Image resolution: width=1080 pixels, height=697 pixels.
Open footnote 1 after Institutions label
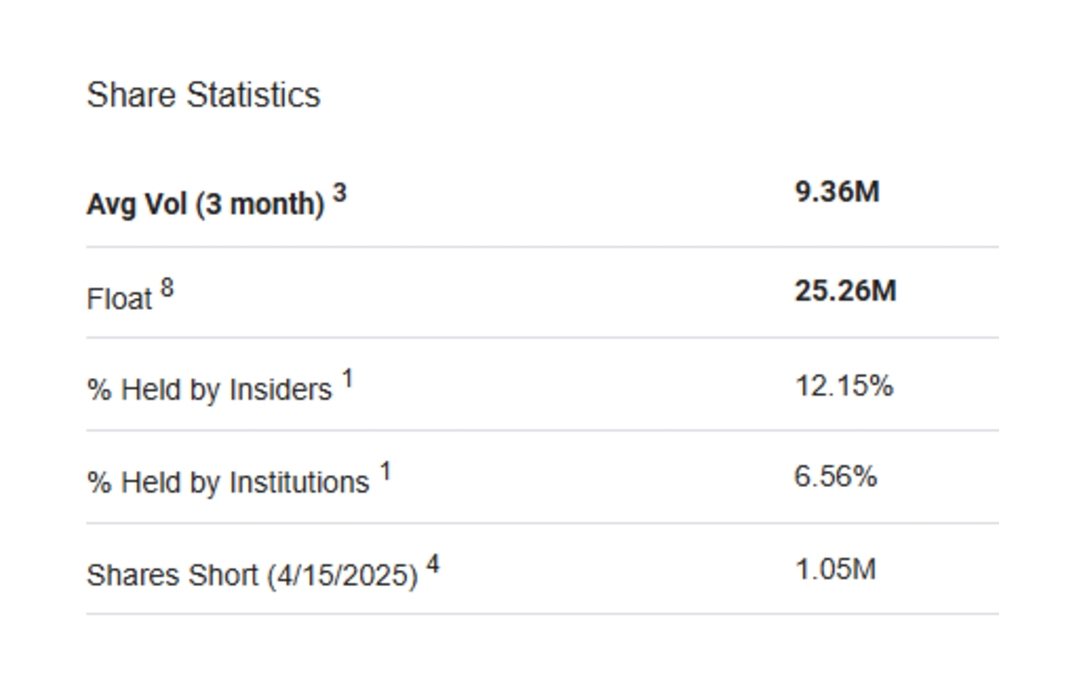385,472
